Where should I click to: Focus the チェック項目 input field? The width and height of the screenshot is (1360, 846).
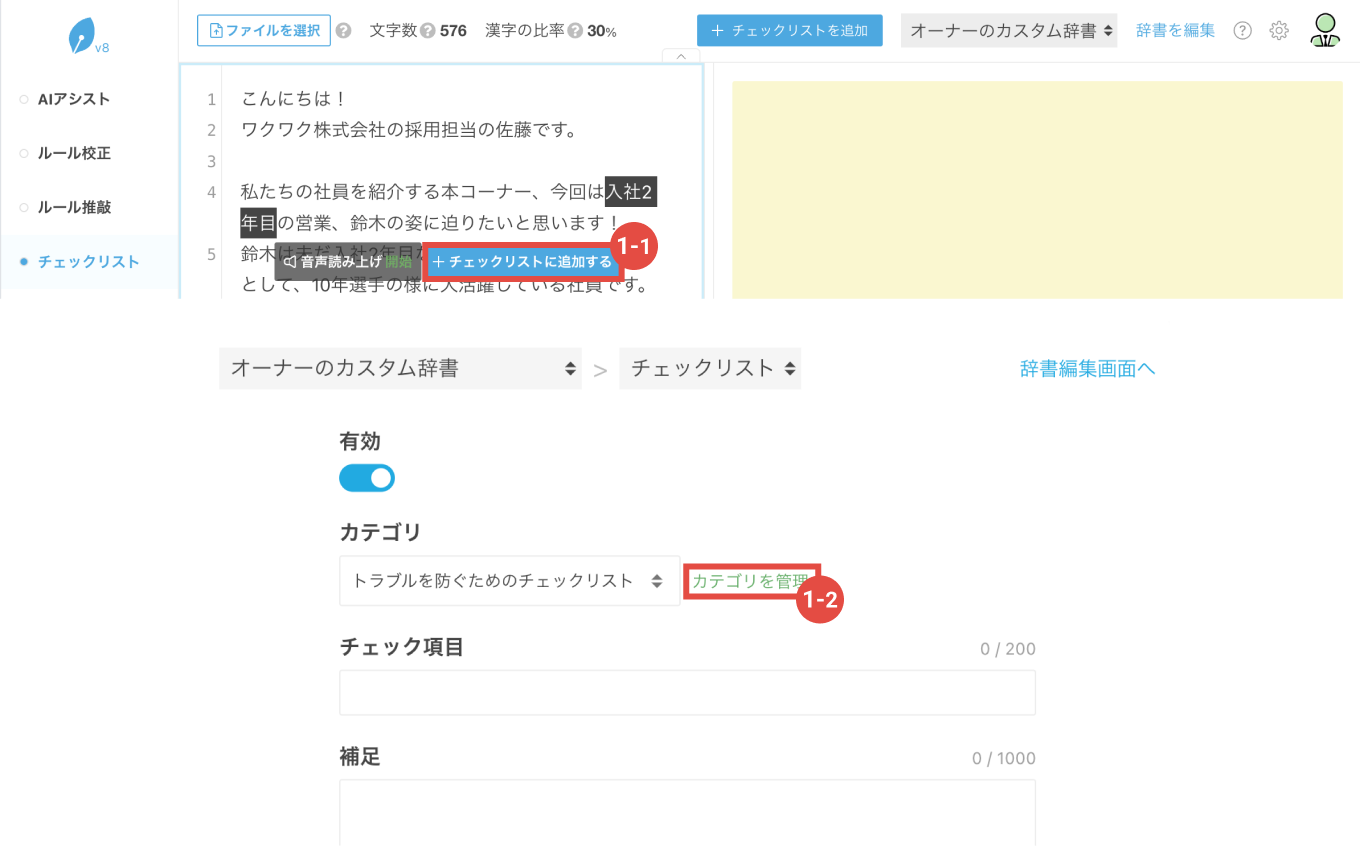point(687,693)
